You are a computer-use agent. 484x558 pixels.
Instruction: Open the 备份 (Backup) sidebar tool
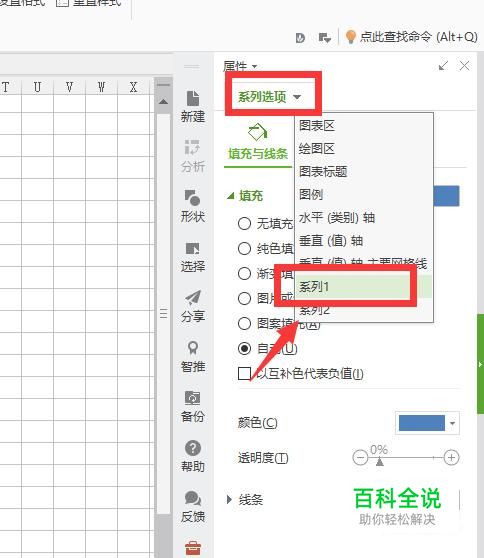(193, 406)
